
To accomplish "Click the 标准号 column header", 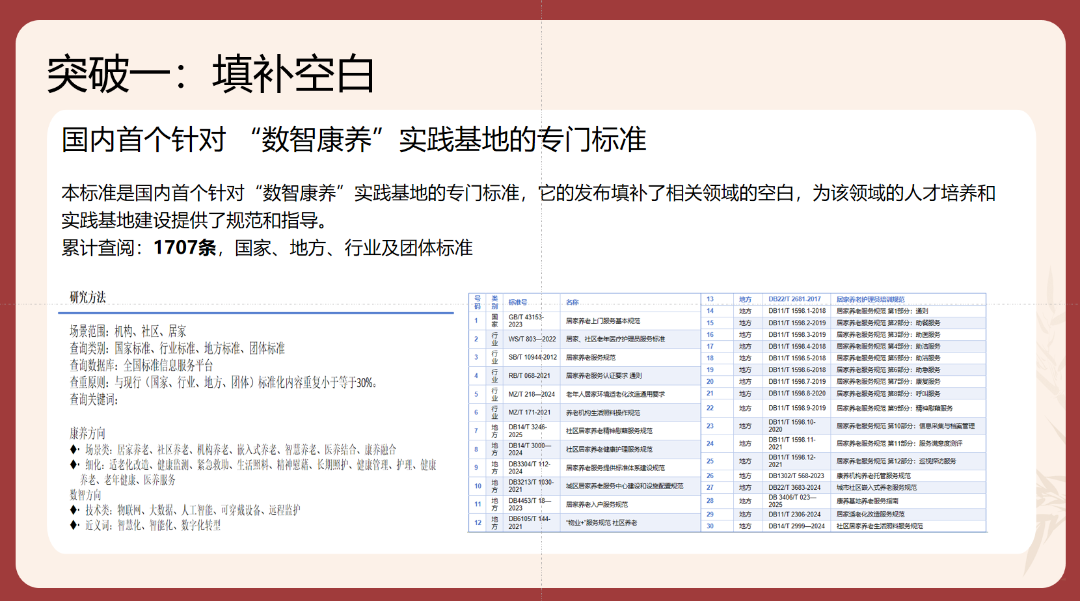I will [x=518, y=301].
